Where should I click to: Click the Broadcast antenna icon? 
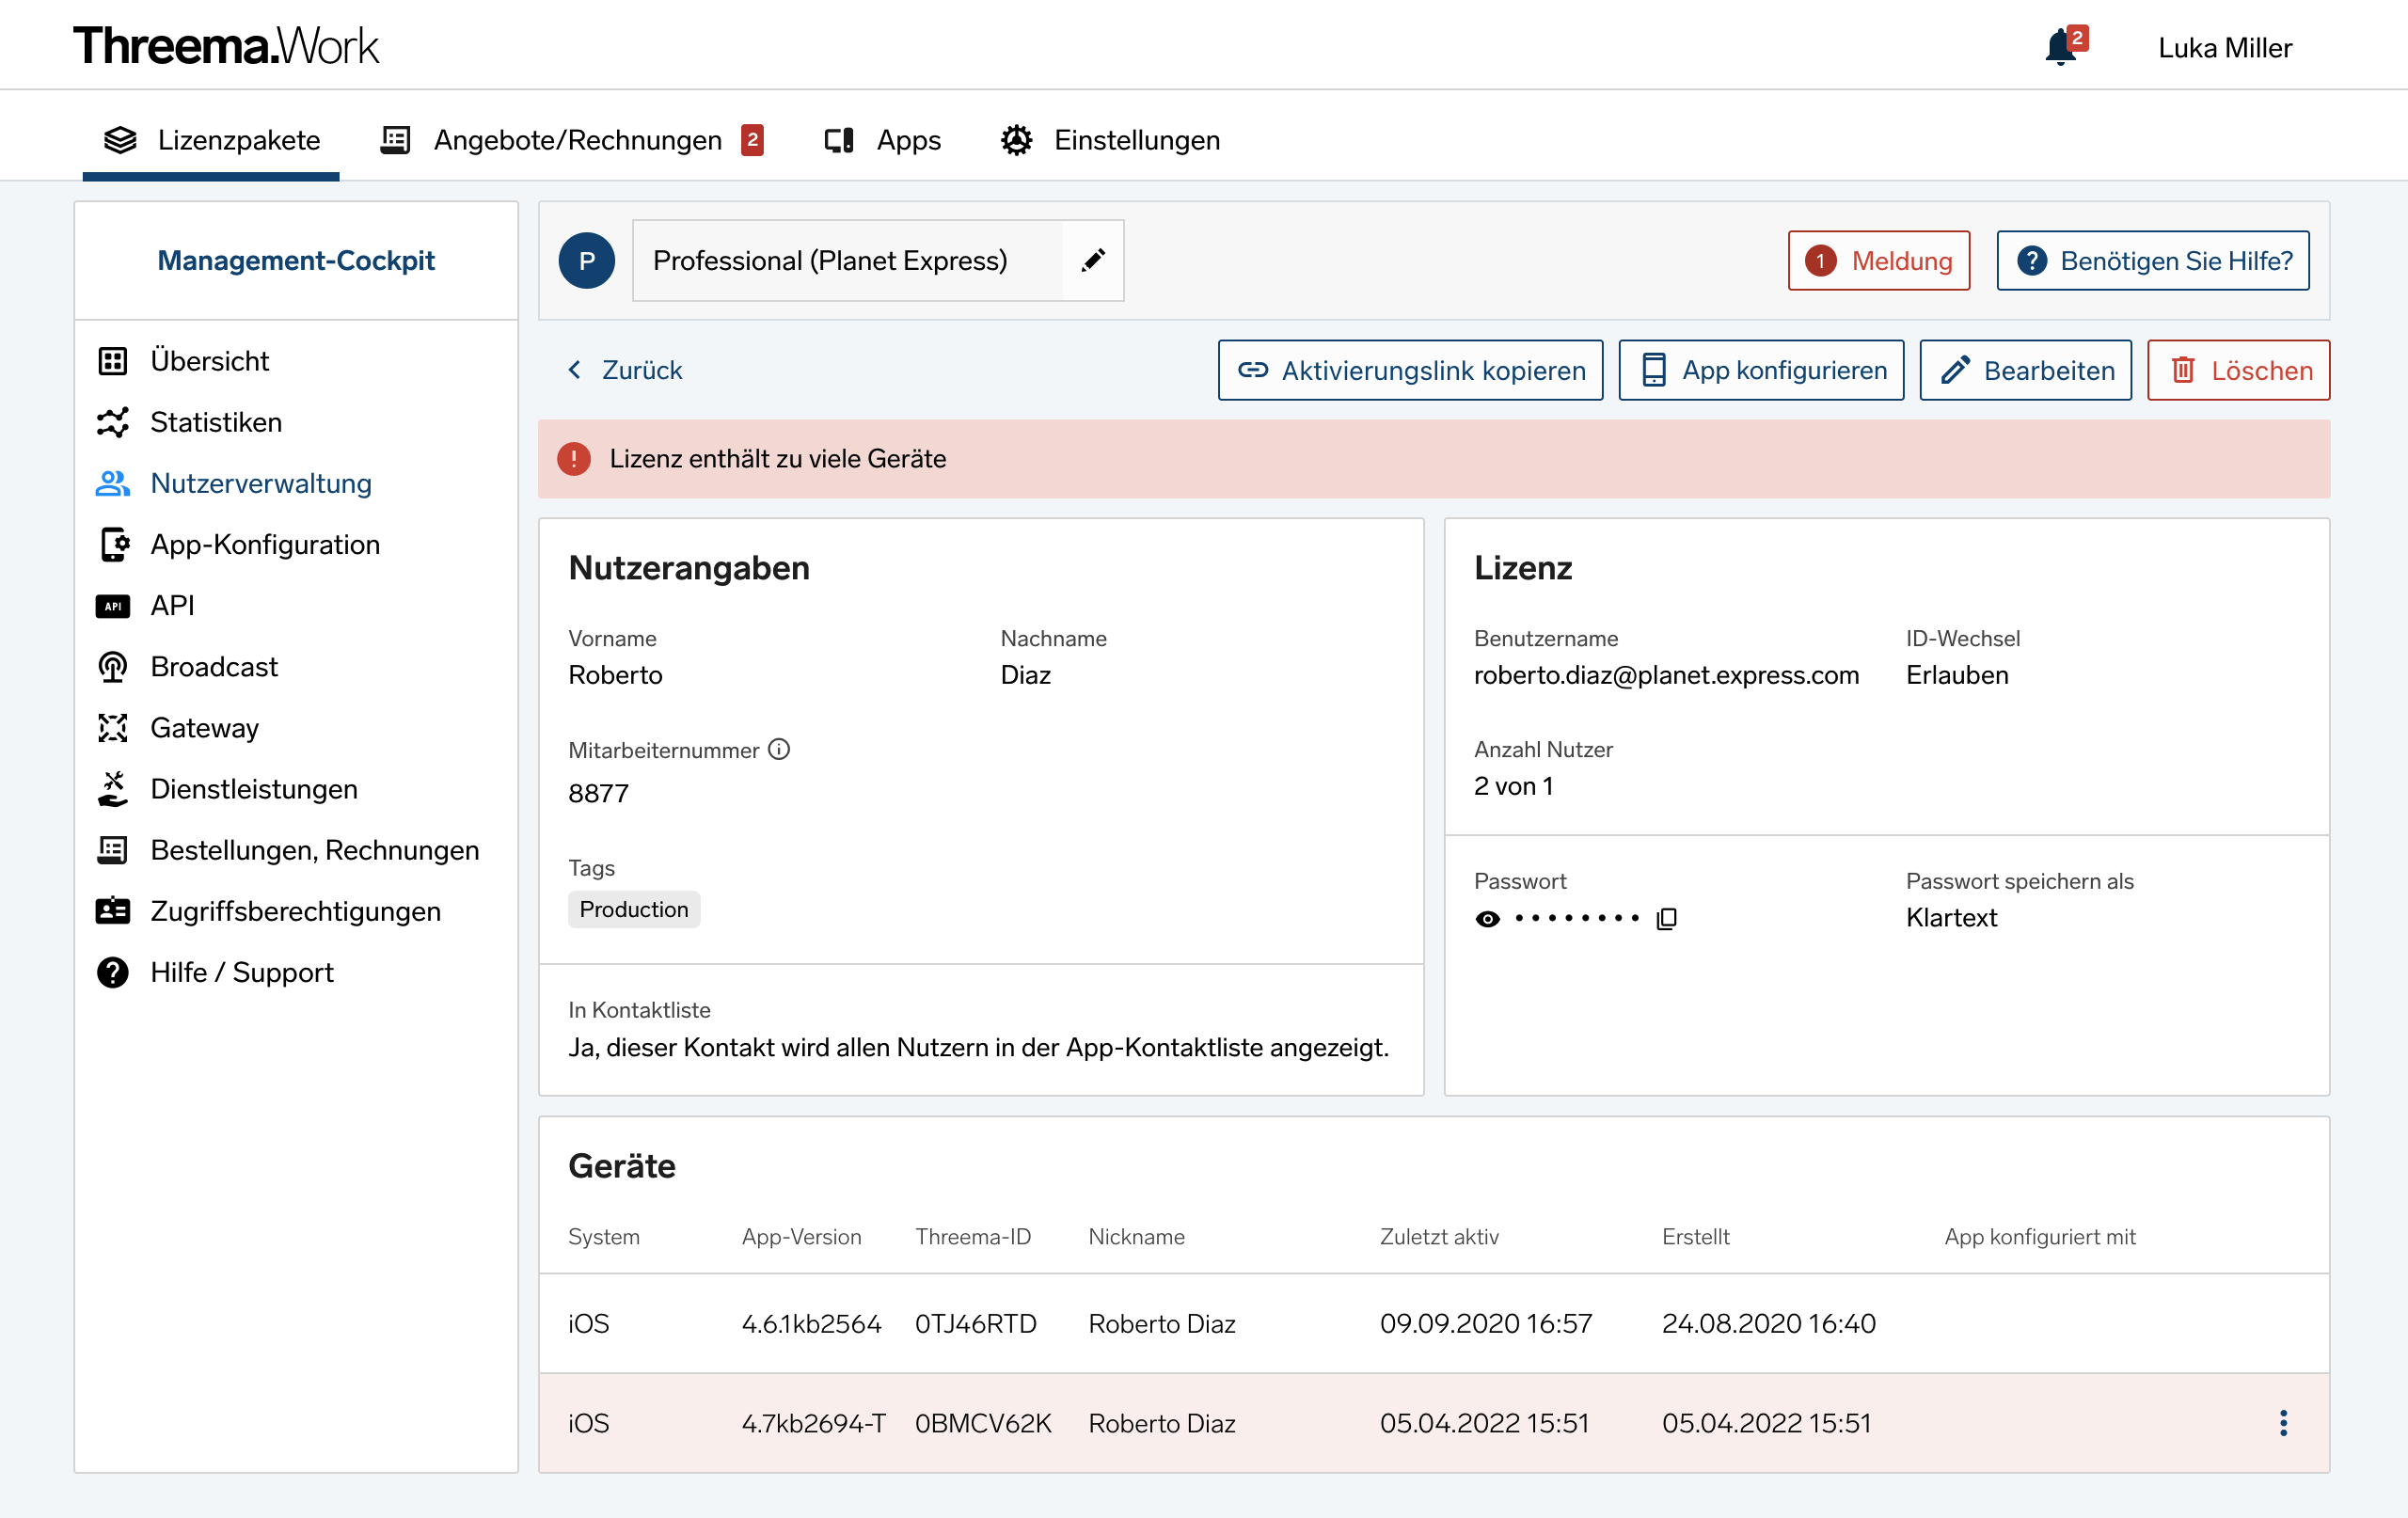pyautogui.click(x=113, y=667)
